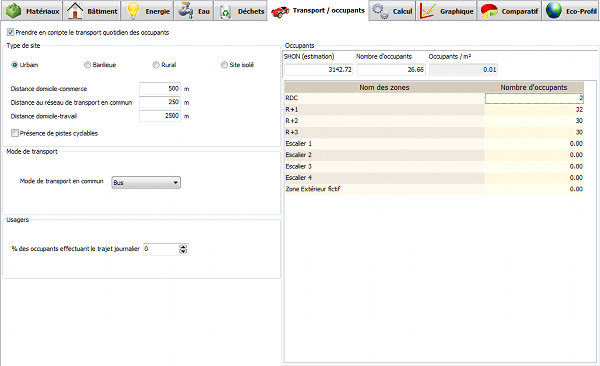The image size is (600, 366).
Task: Edit the Distance domicile-travail field
Action: [160, 116]
